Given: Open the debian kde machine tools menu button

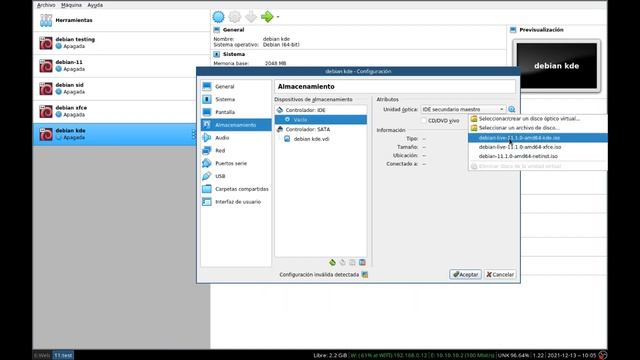Looking at the screenshot, I should point(193,134).
